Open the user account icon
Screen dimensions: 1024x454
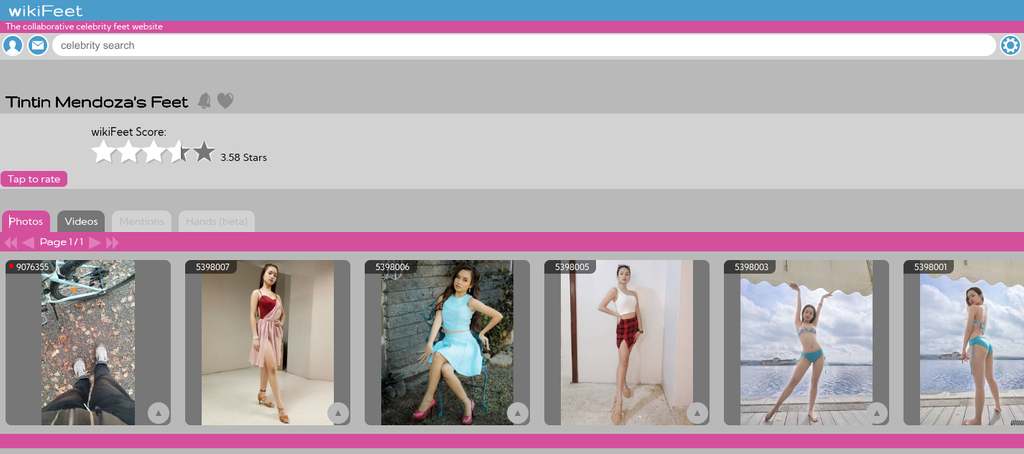pyautogui.click(x=13, y=45)
